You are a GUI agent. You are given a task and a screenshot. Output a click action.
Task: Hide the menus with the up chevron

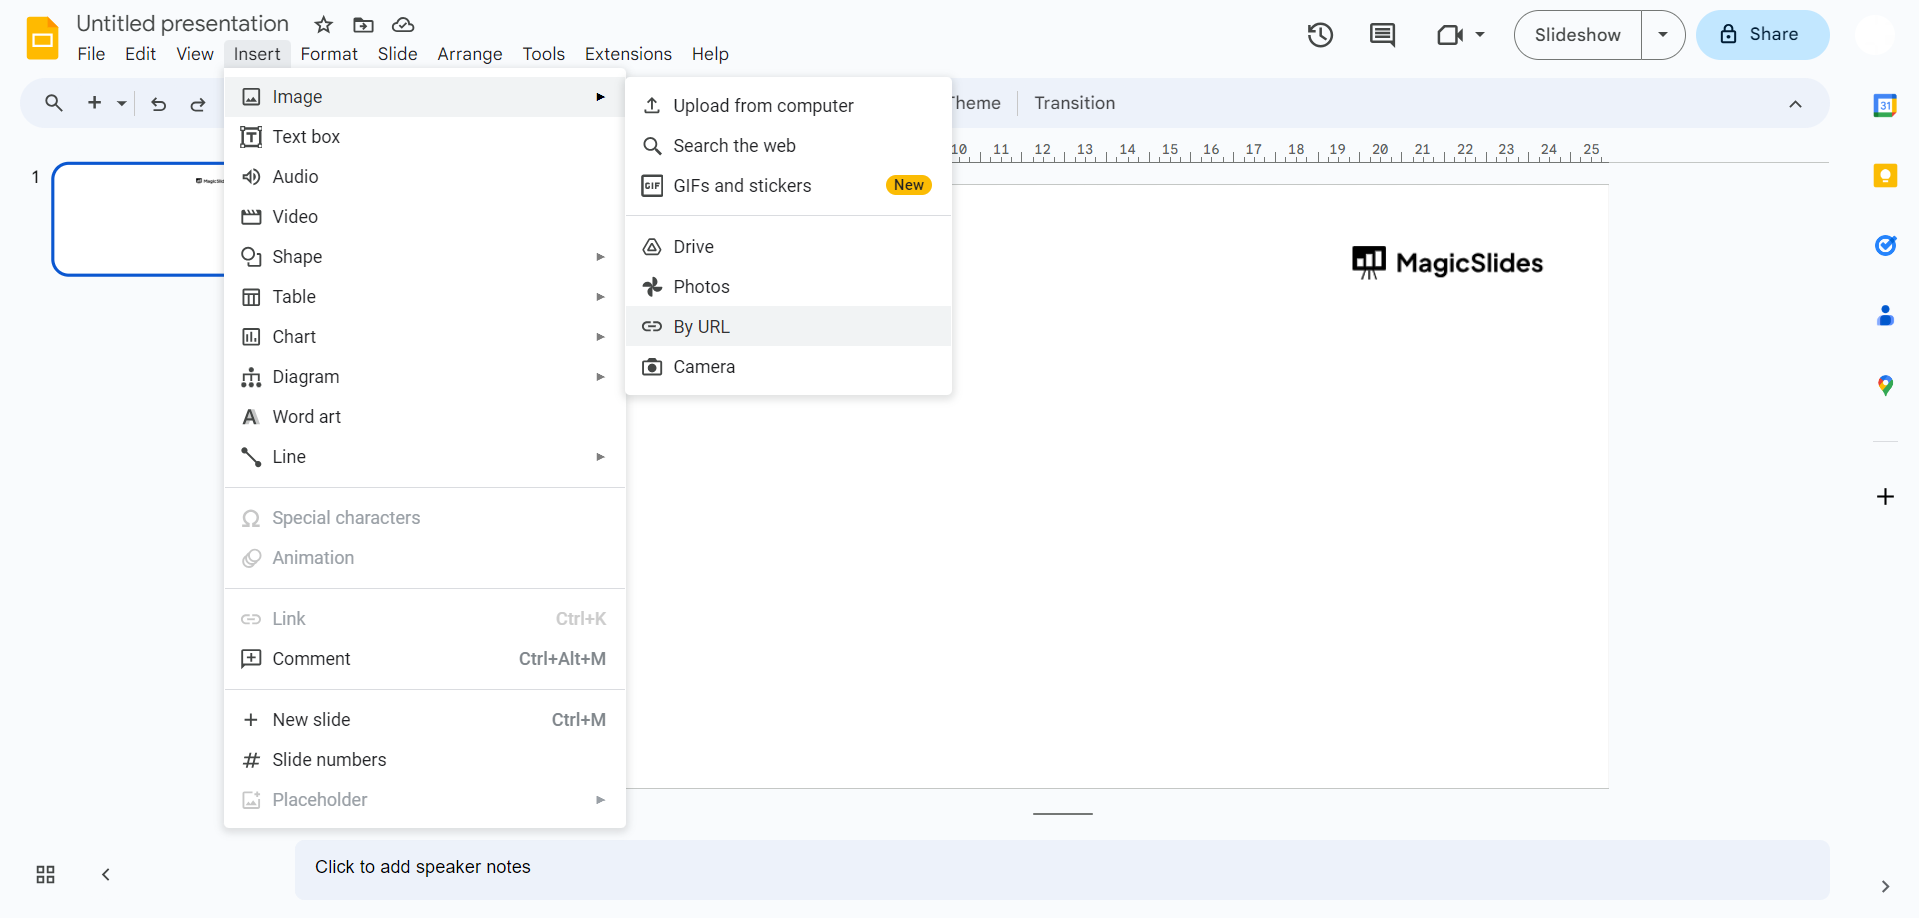[1795, 104]
